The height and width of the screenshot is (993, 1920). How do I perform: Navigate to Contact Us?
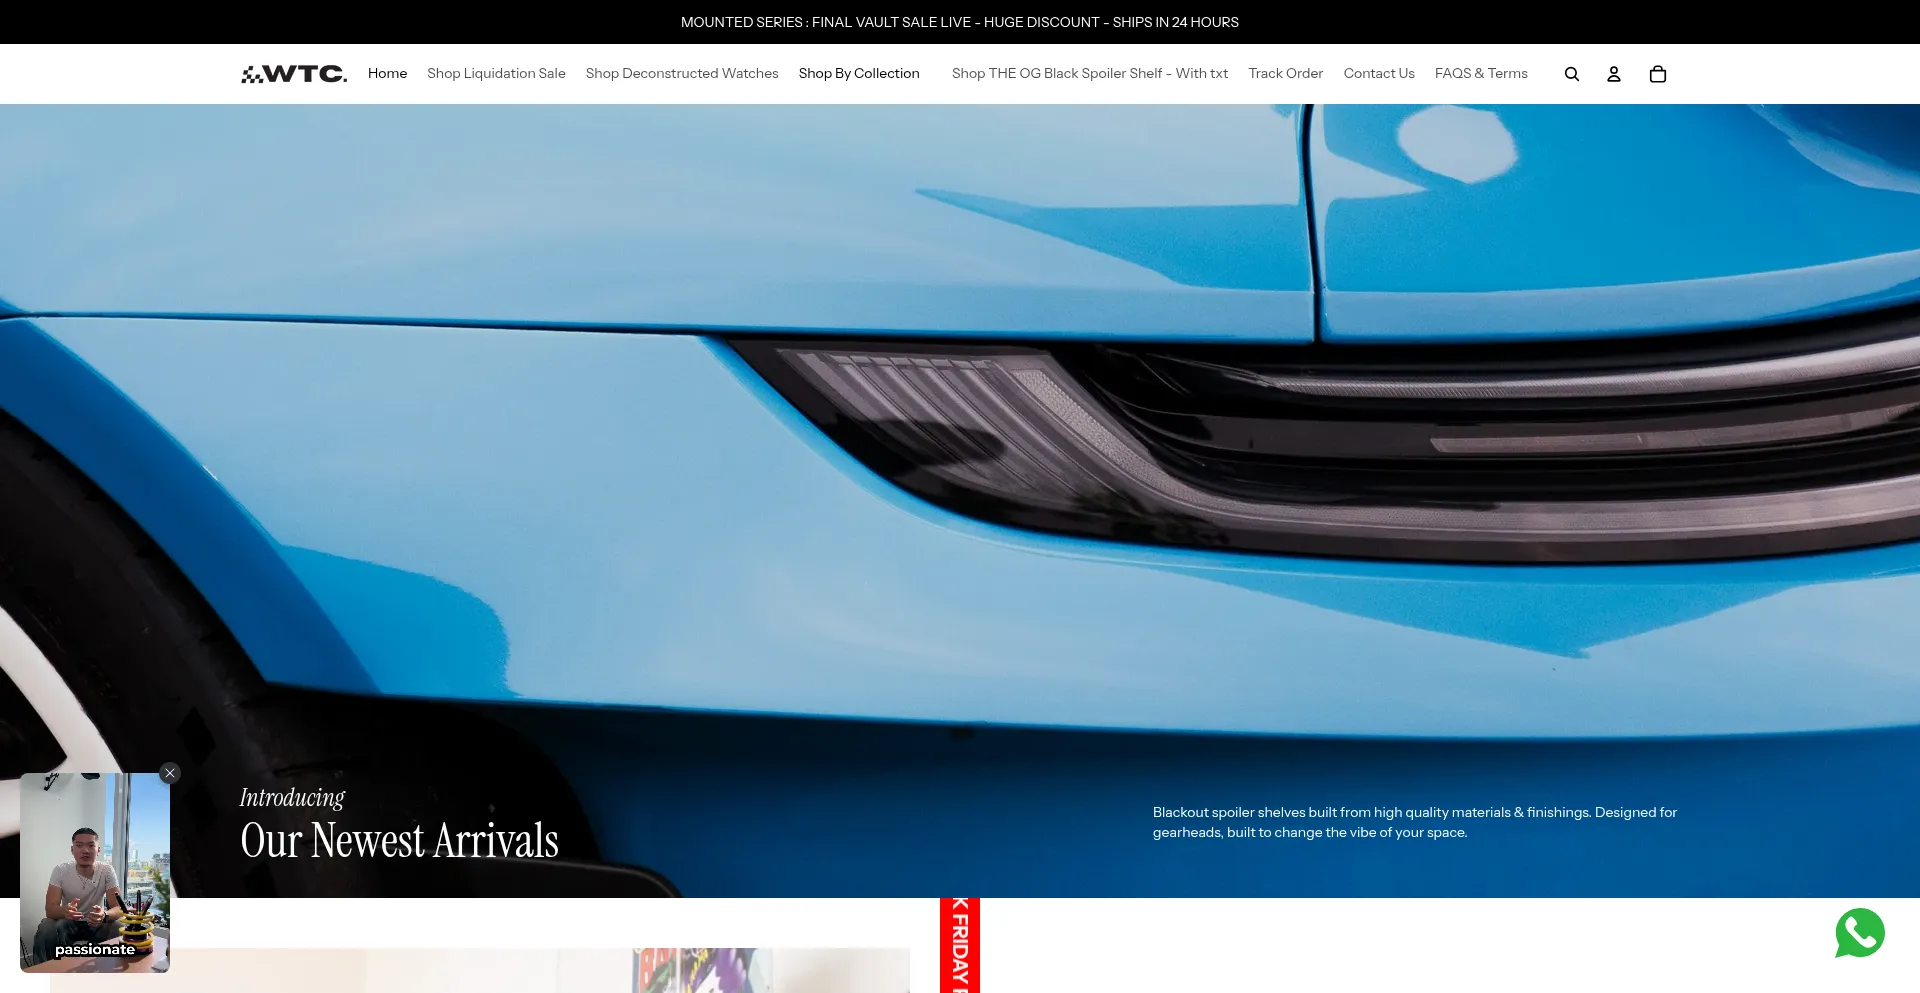pyautogui.click(x=1378, y=74)
